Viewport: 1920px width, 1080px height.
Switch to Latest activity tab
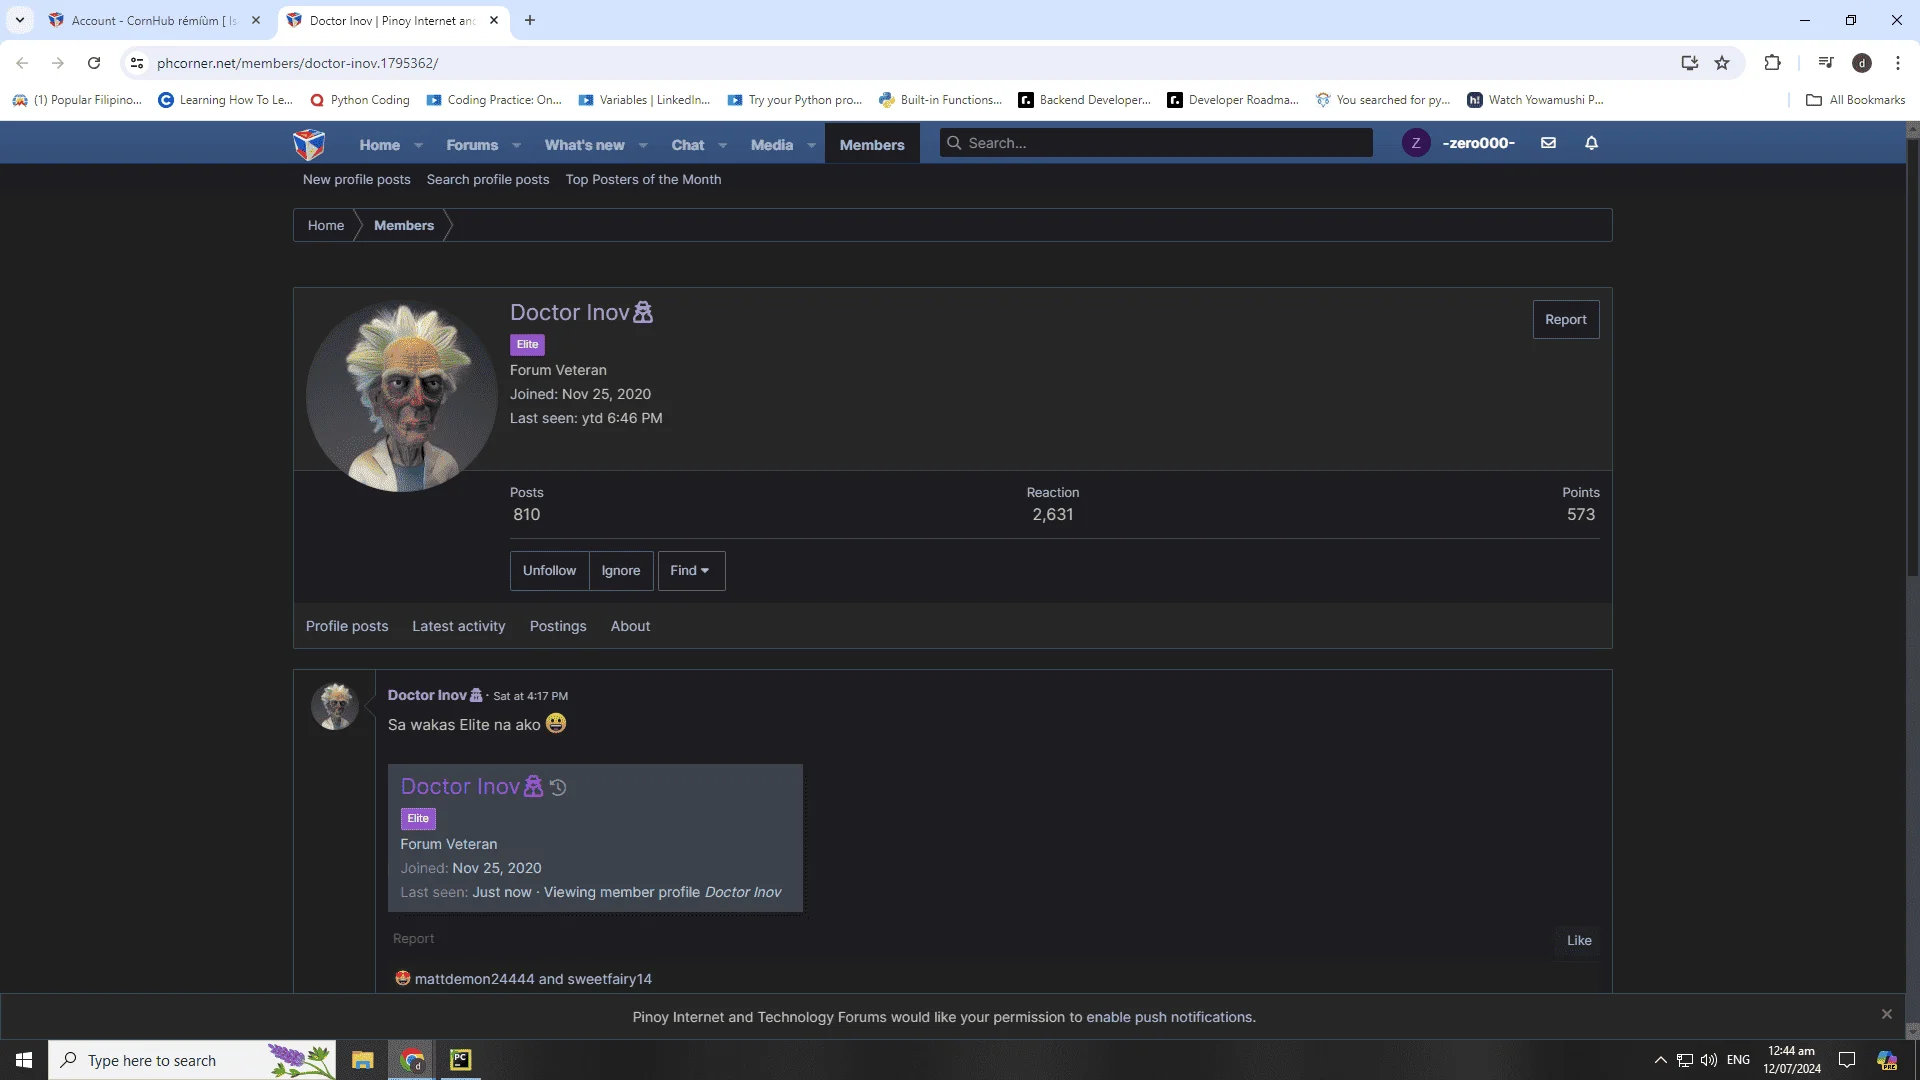[458, 626]
